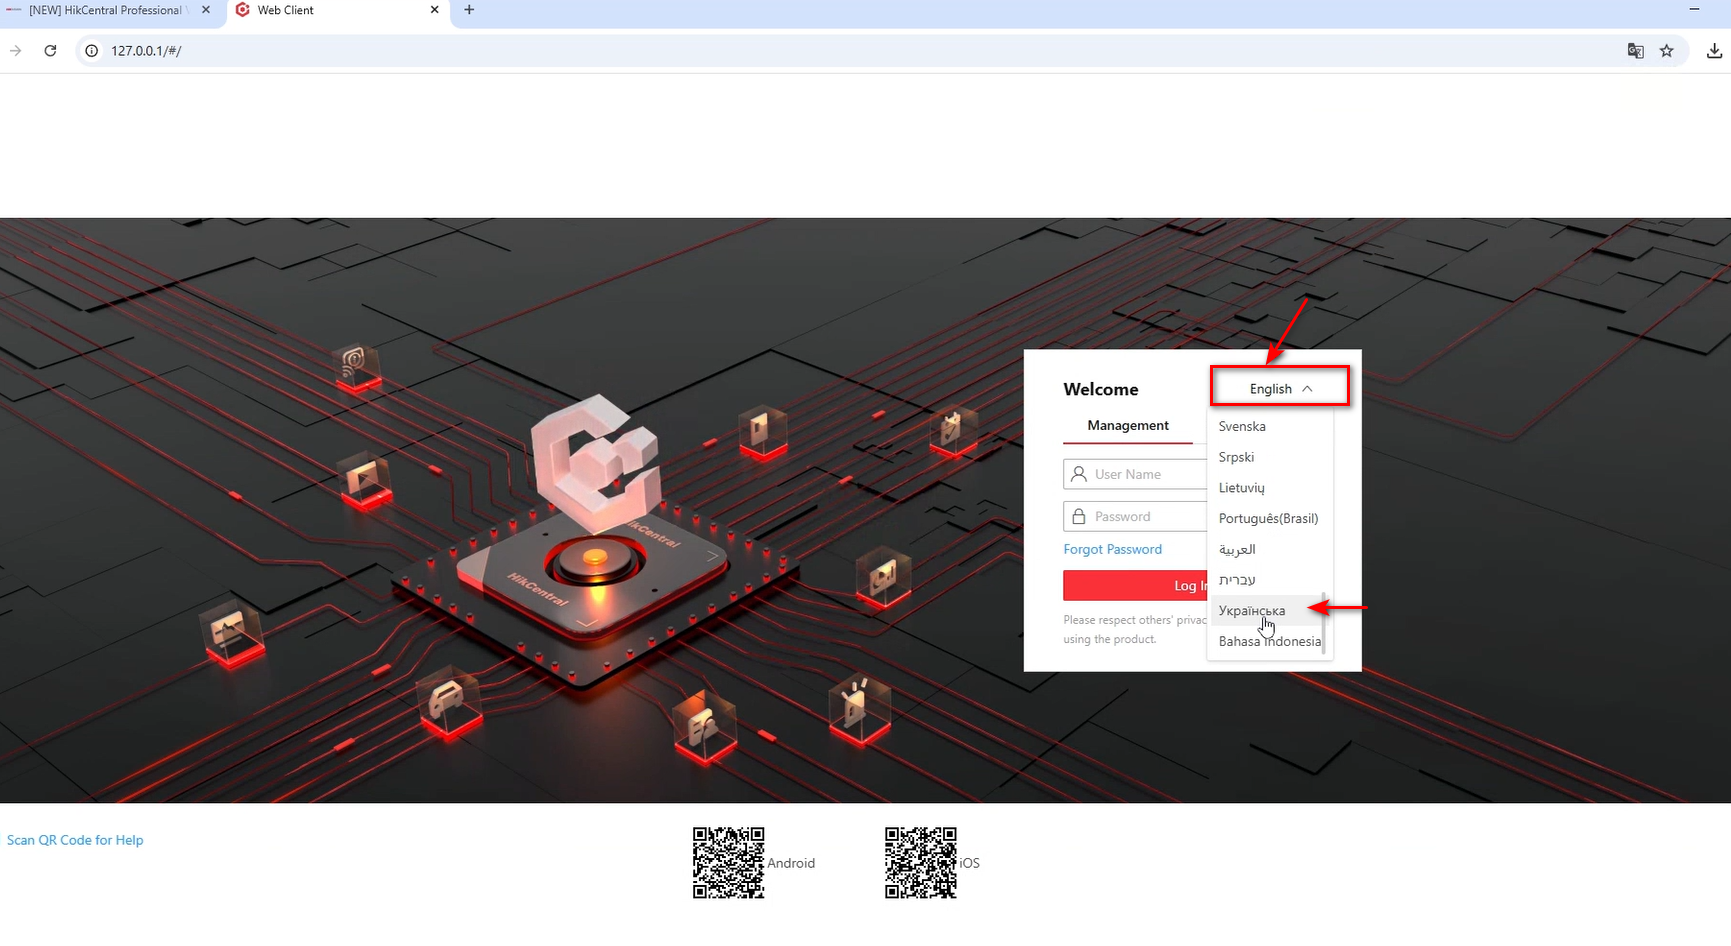Select Português(Brasil) language option

(1268, 518)
